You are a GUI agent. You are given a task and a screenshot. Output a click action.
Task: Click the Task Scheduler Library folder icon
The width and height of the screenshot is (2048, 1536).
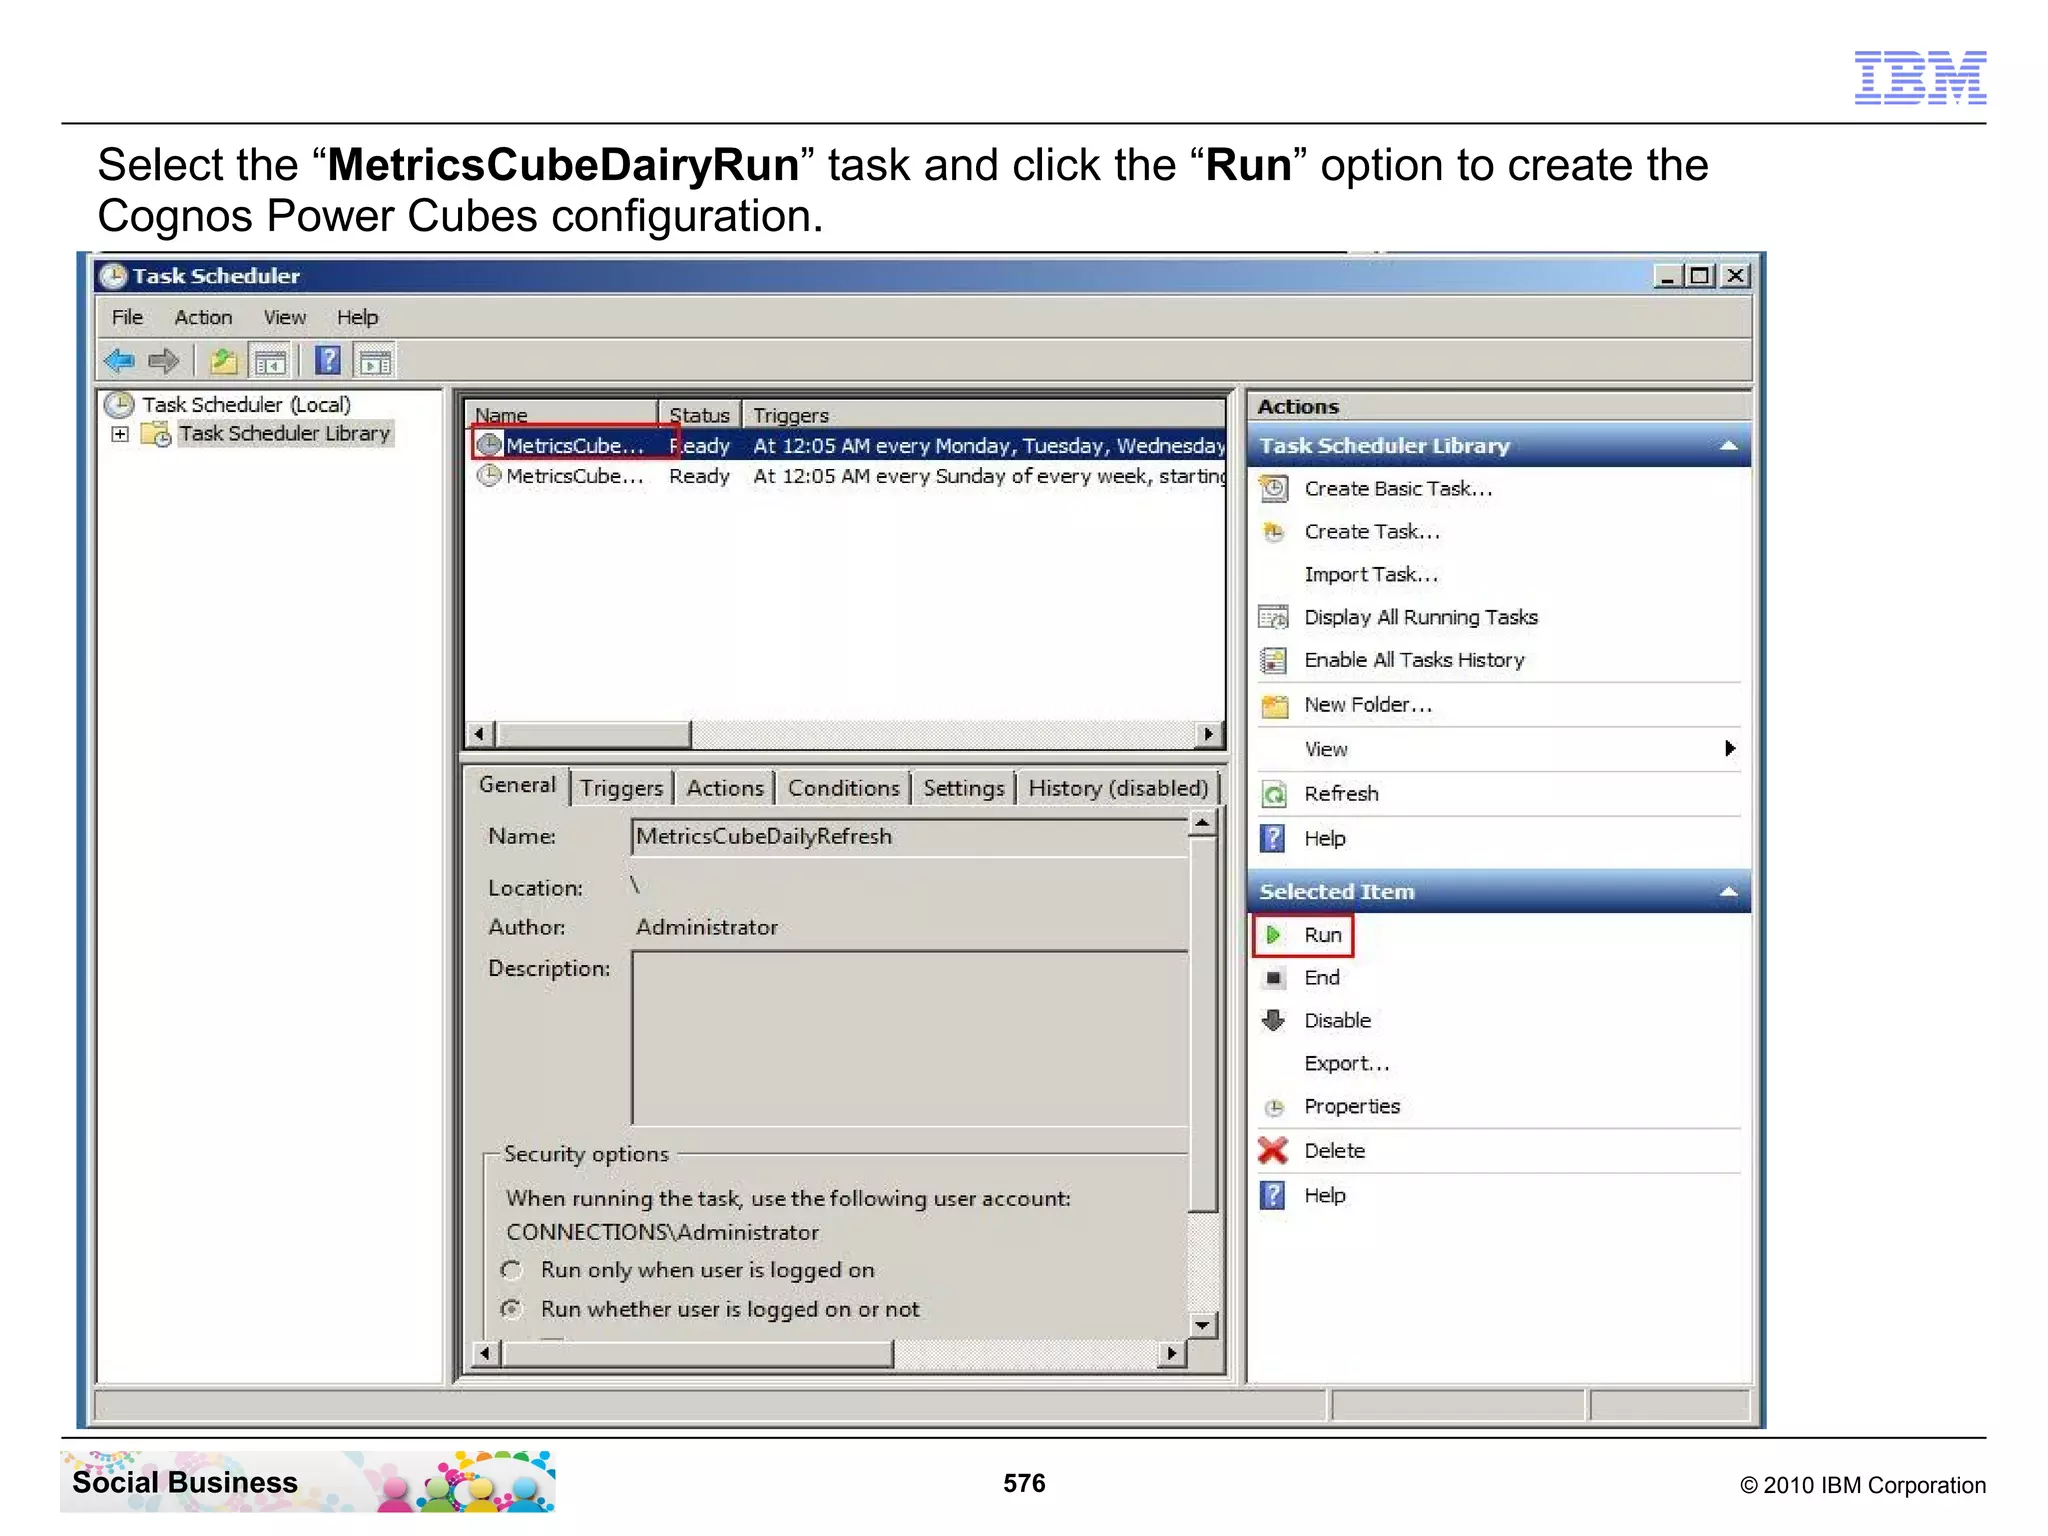point(157,434)
